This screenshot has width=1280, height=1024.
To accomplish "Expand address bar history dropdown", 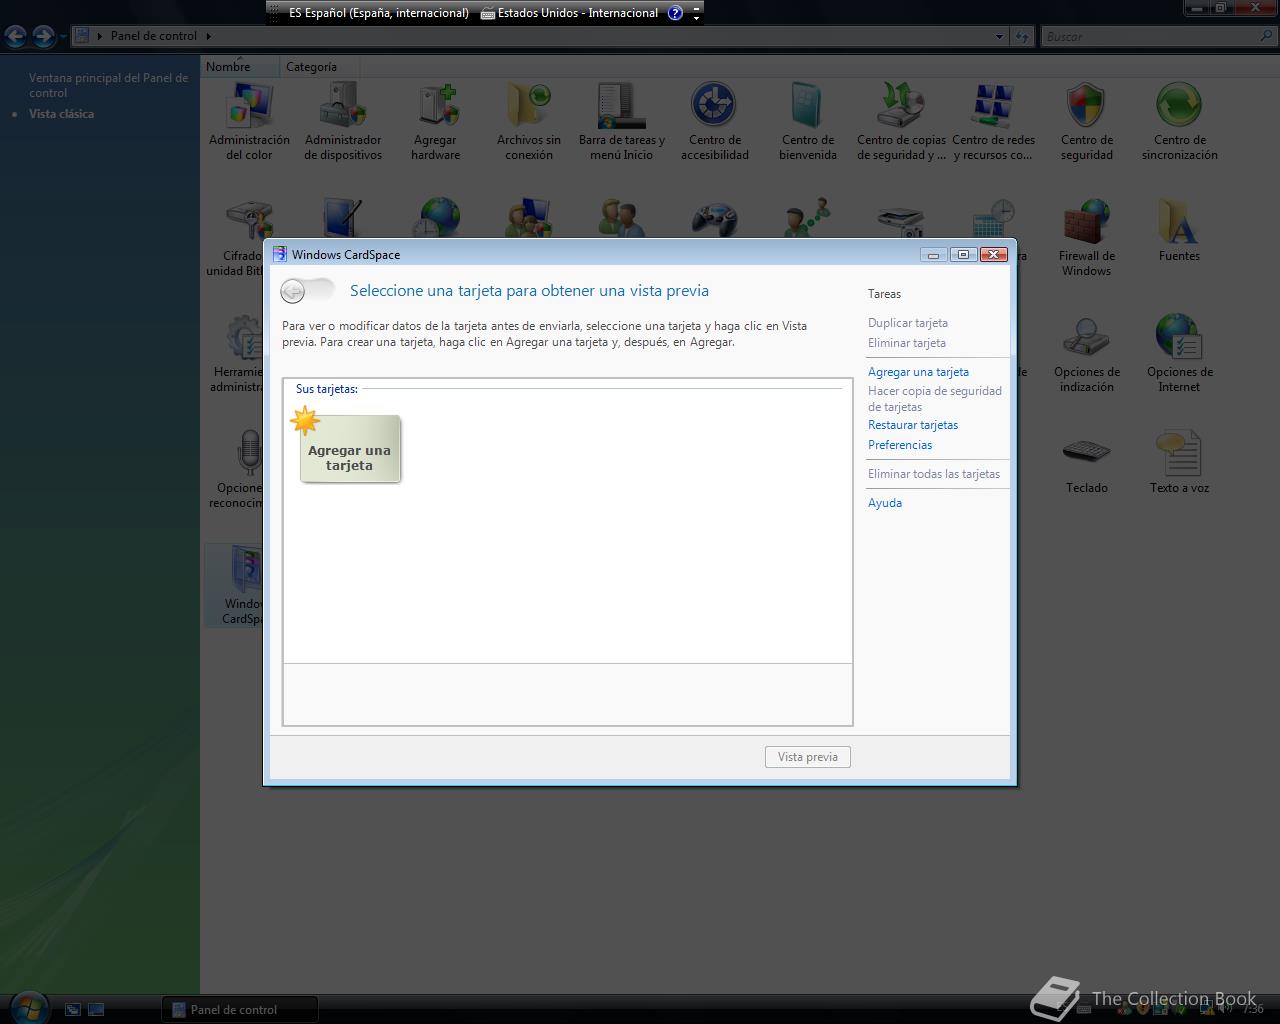I will [999, 36].
